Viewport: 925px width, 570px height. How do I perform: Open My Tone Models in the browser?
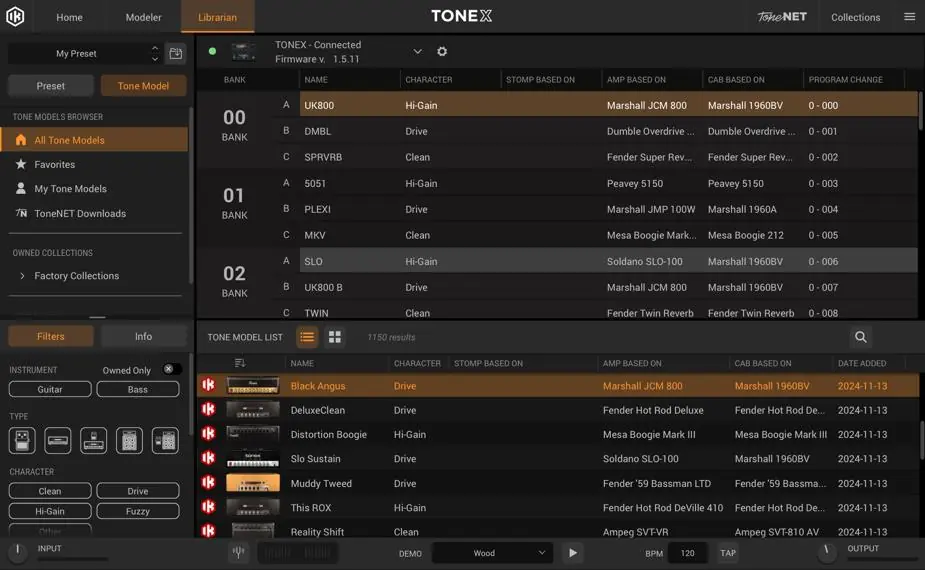point(70,188)
